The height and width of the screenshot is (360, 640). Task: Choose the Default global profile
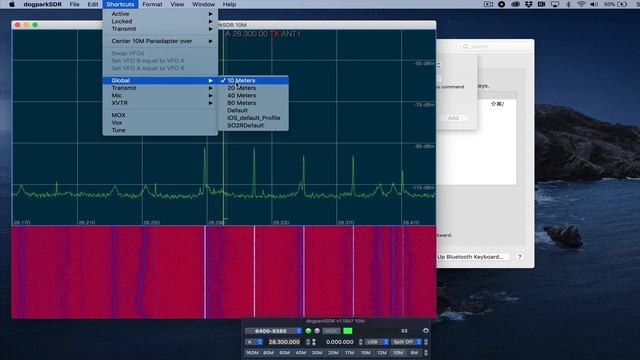tap(253, 110)
